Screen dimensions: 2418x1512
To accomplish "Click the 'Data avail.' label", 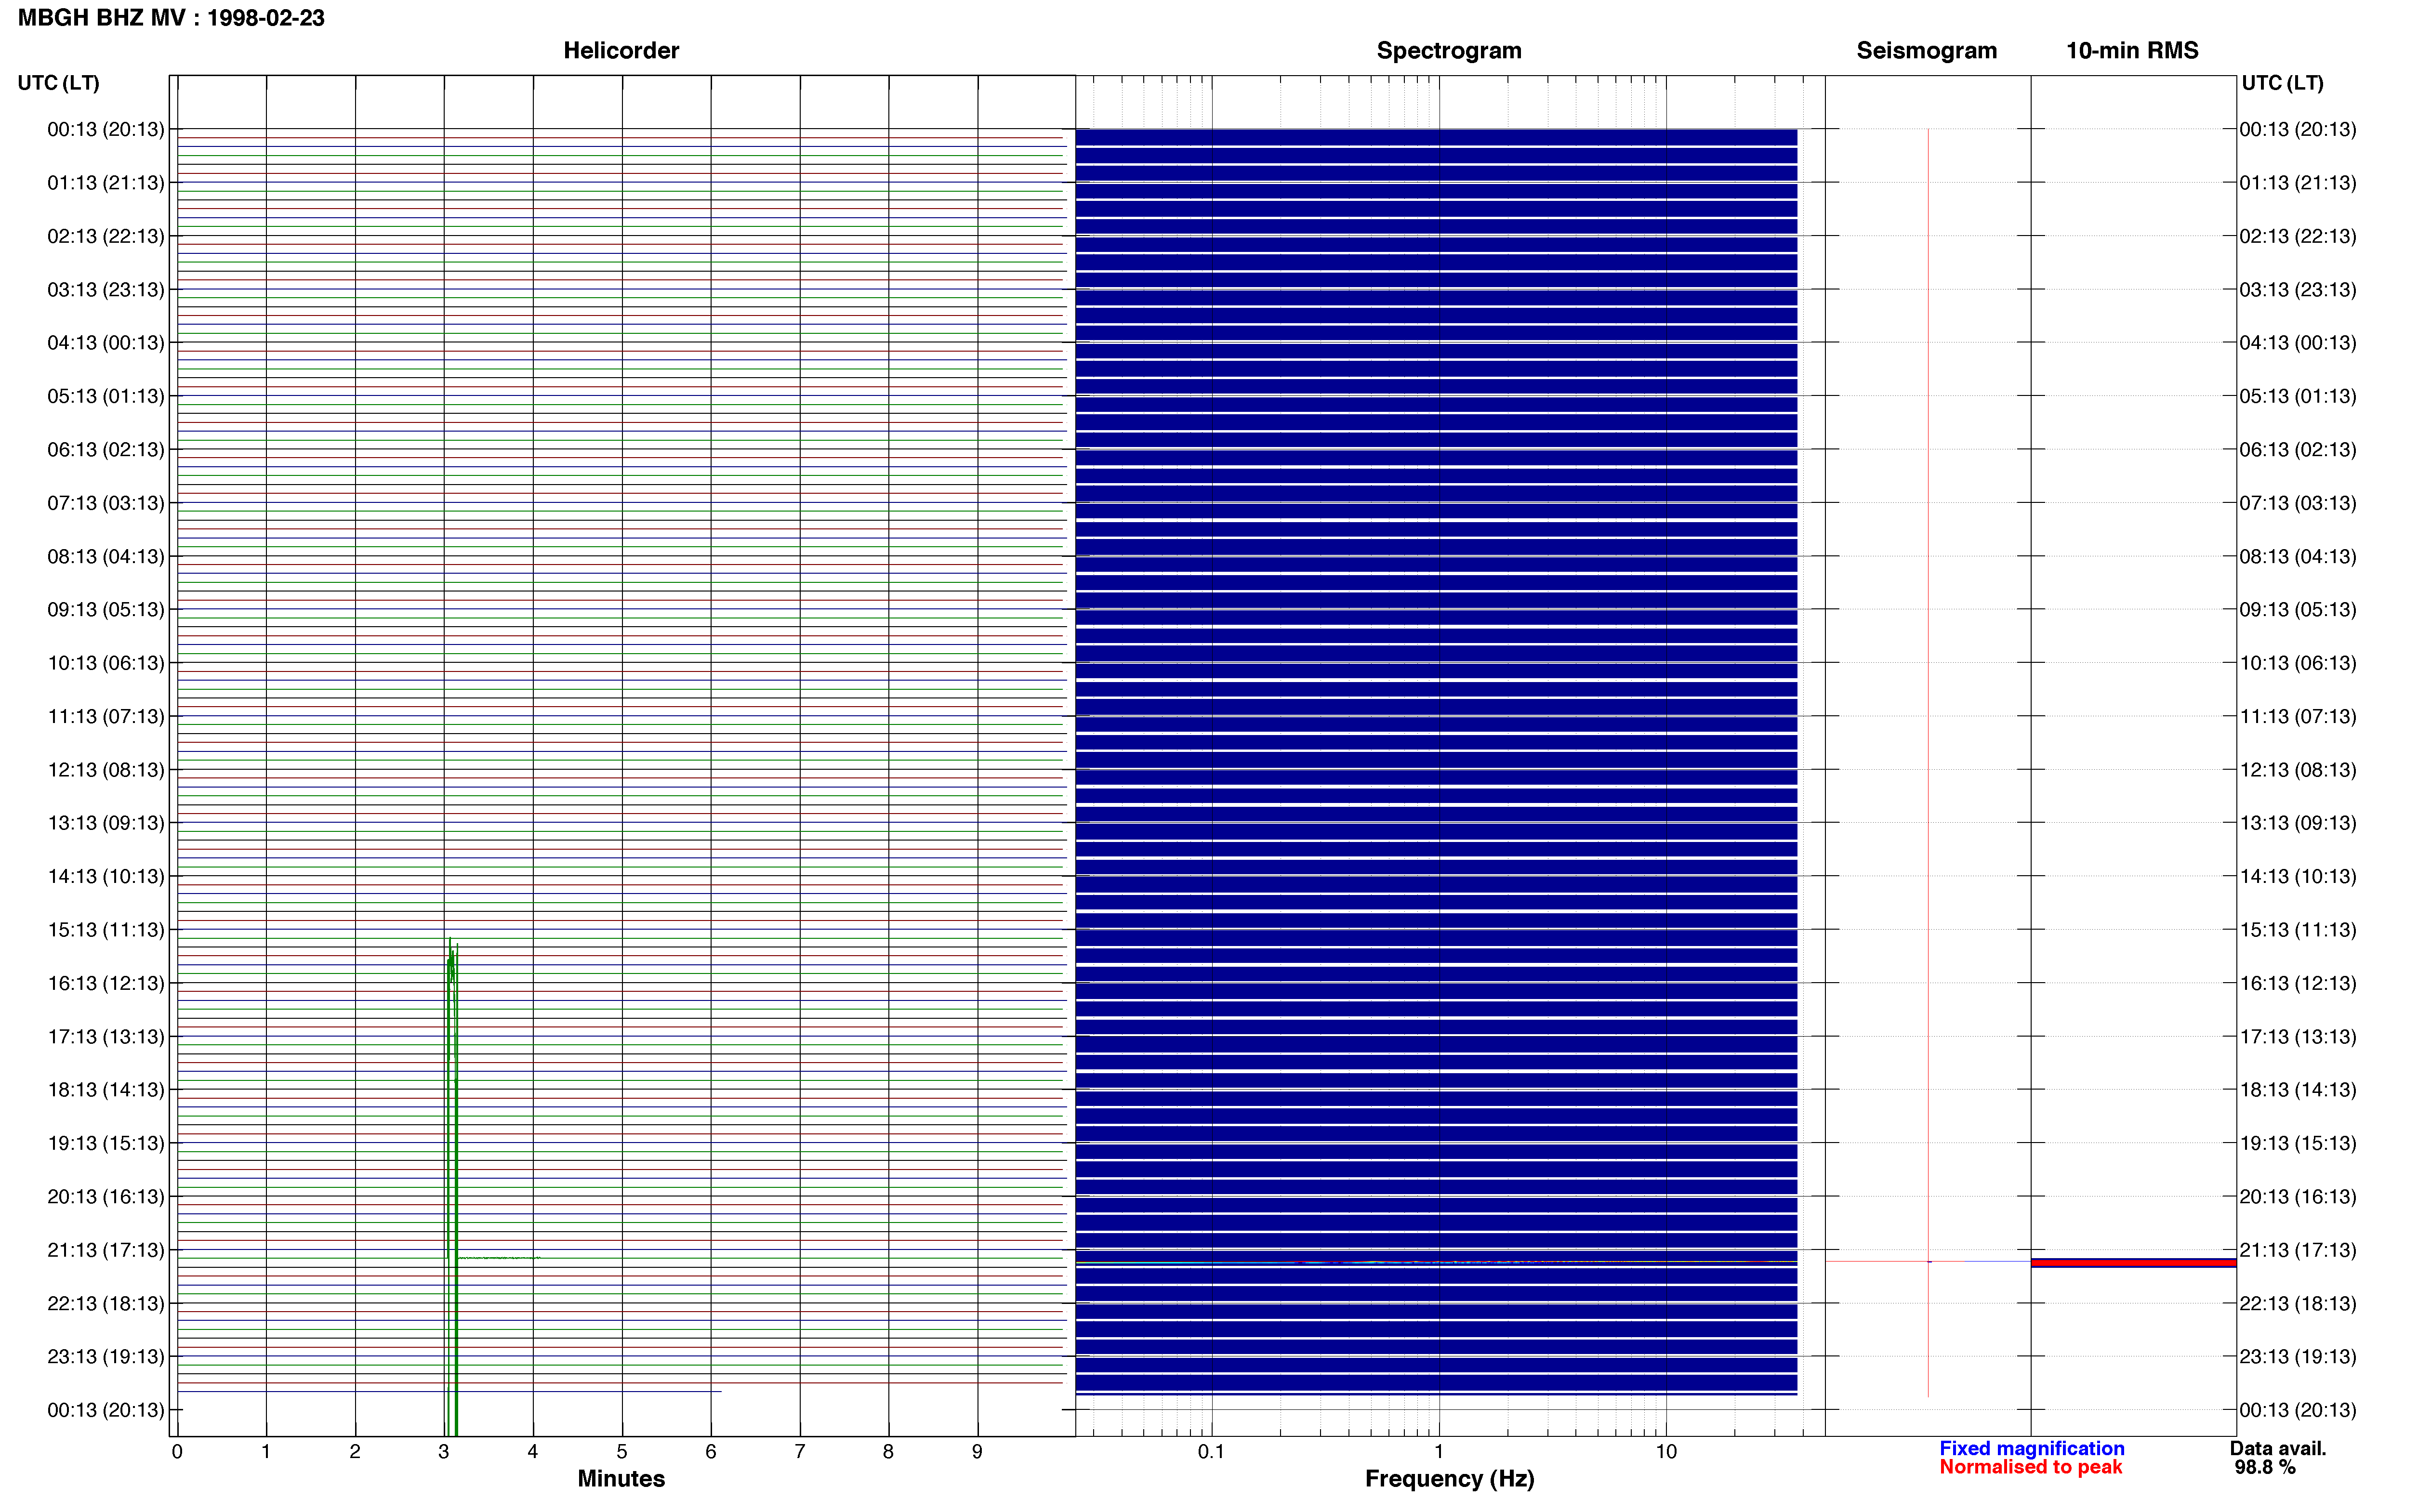I will click(x=2278, y=1449).
